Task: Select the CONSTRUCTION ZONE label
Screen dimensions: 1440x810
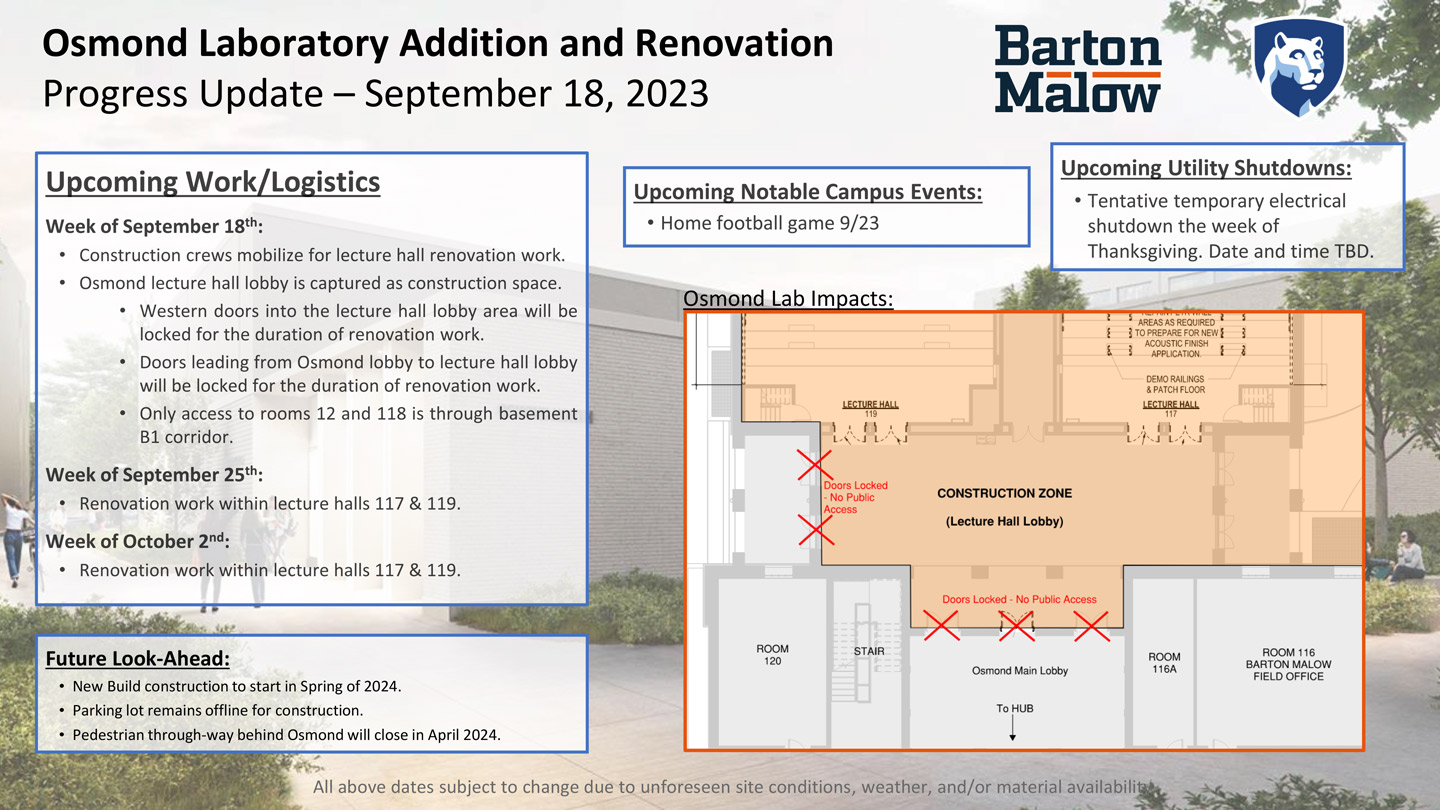Action: (x=1004, y=492)
